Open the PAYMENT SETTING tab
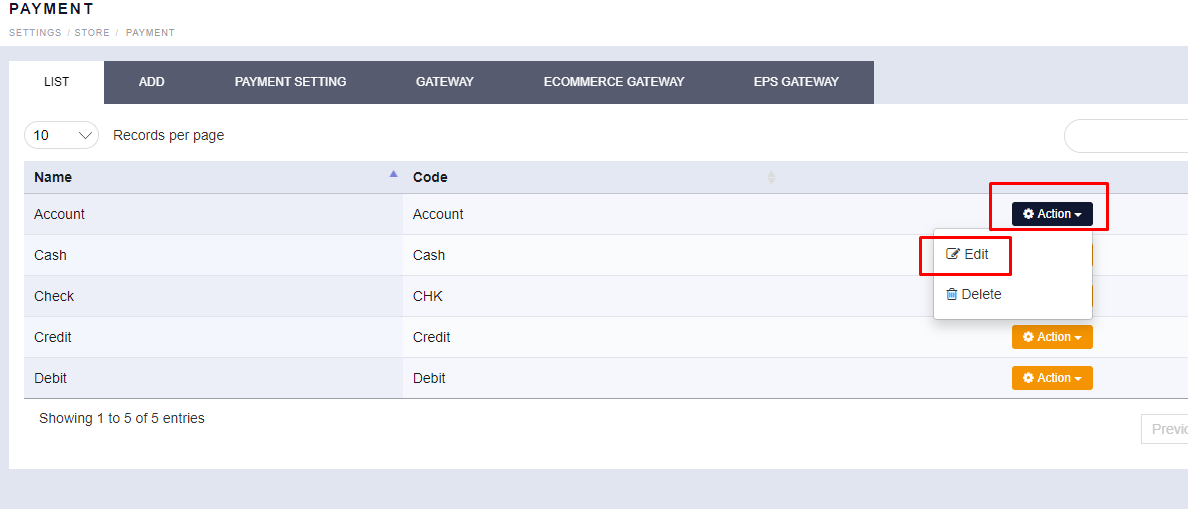 pos(290,82)
